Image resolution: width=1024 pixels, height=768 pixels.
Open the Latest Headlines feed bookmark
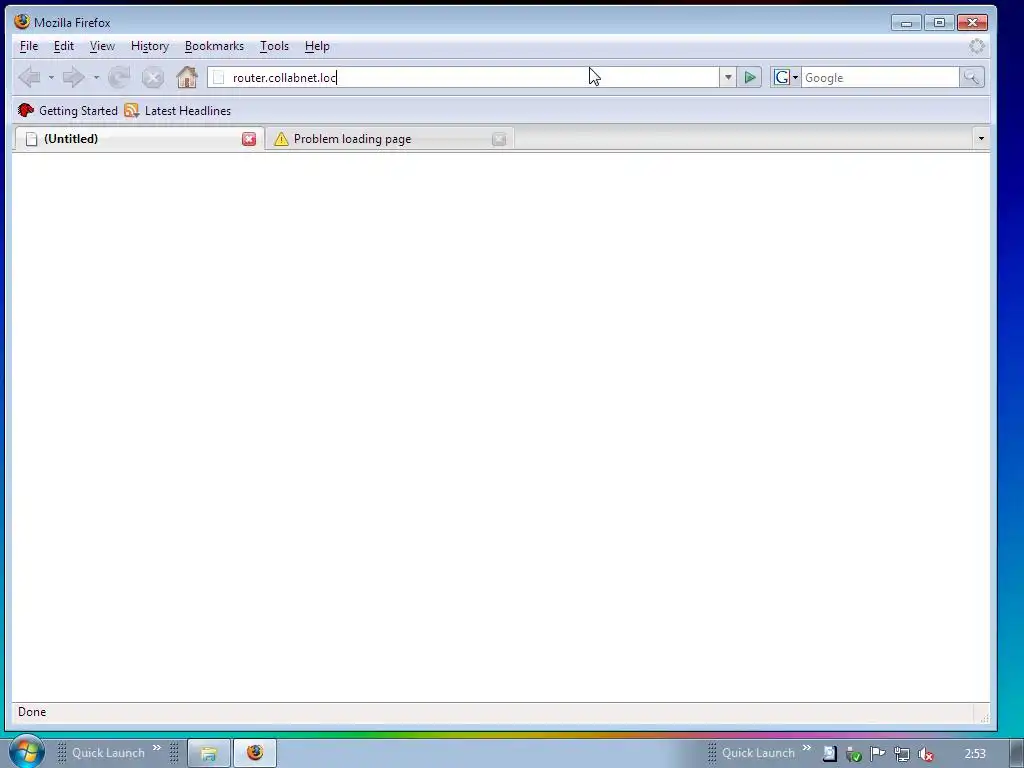[x=178, y=110]
